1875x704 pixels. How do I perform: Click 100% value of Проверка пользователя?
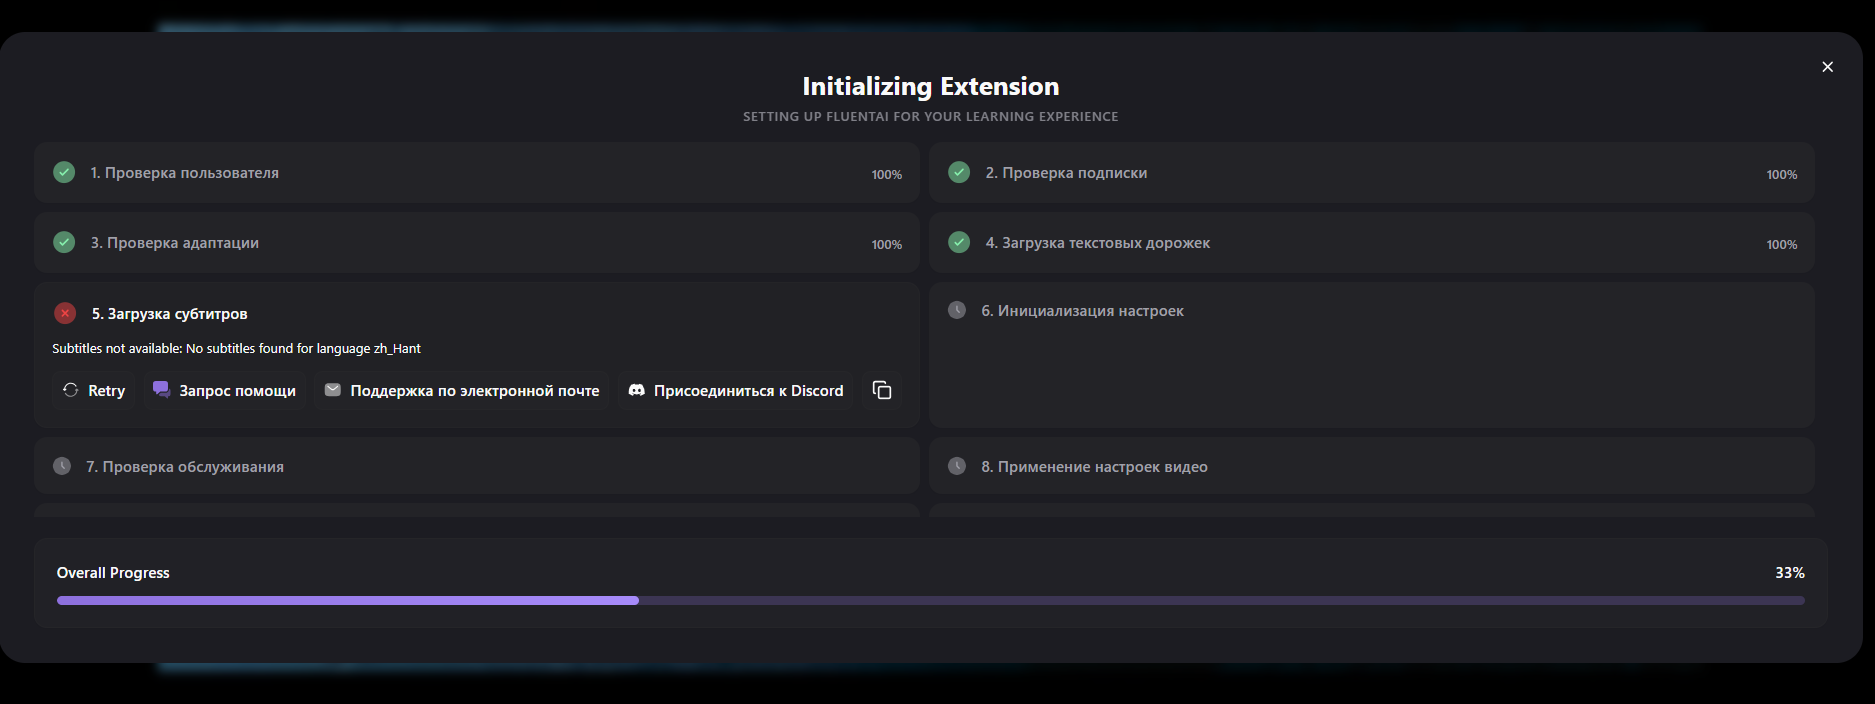887,175
